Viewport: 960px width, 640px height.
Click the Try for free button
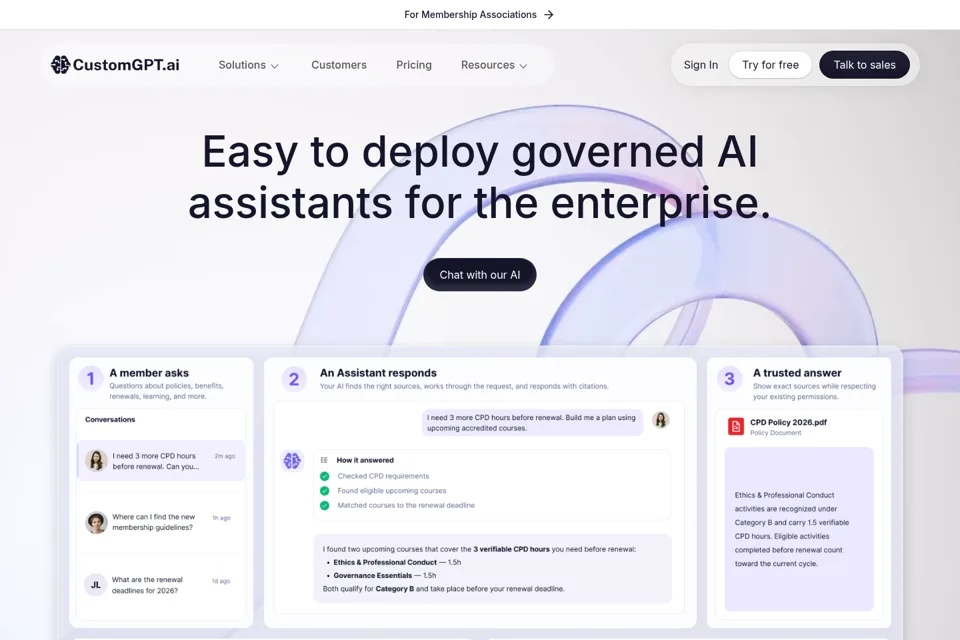[x=770, y=65]
